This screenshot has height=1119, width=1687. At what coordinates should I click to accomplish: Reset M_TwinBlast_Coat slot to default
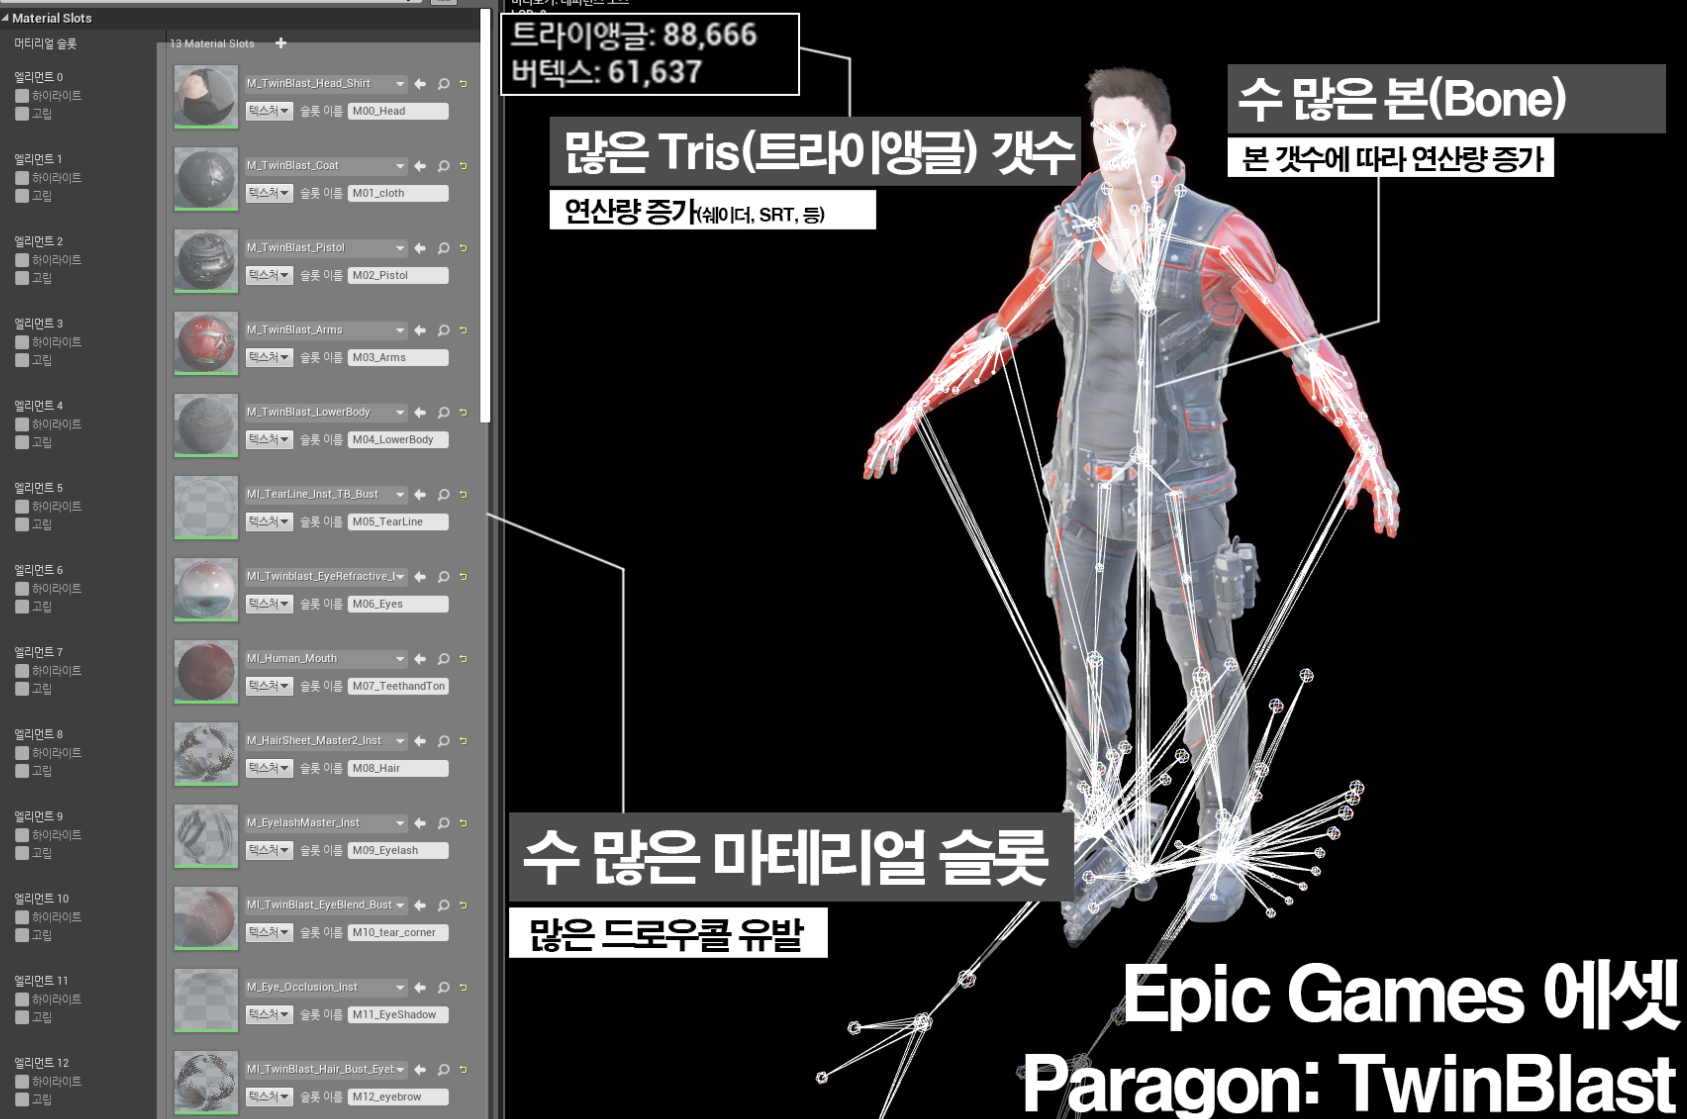[x=463, y=166]
